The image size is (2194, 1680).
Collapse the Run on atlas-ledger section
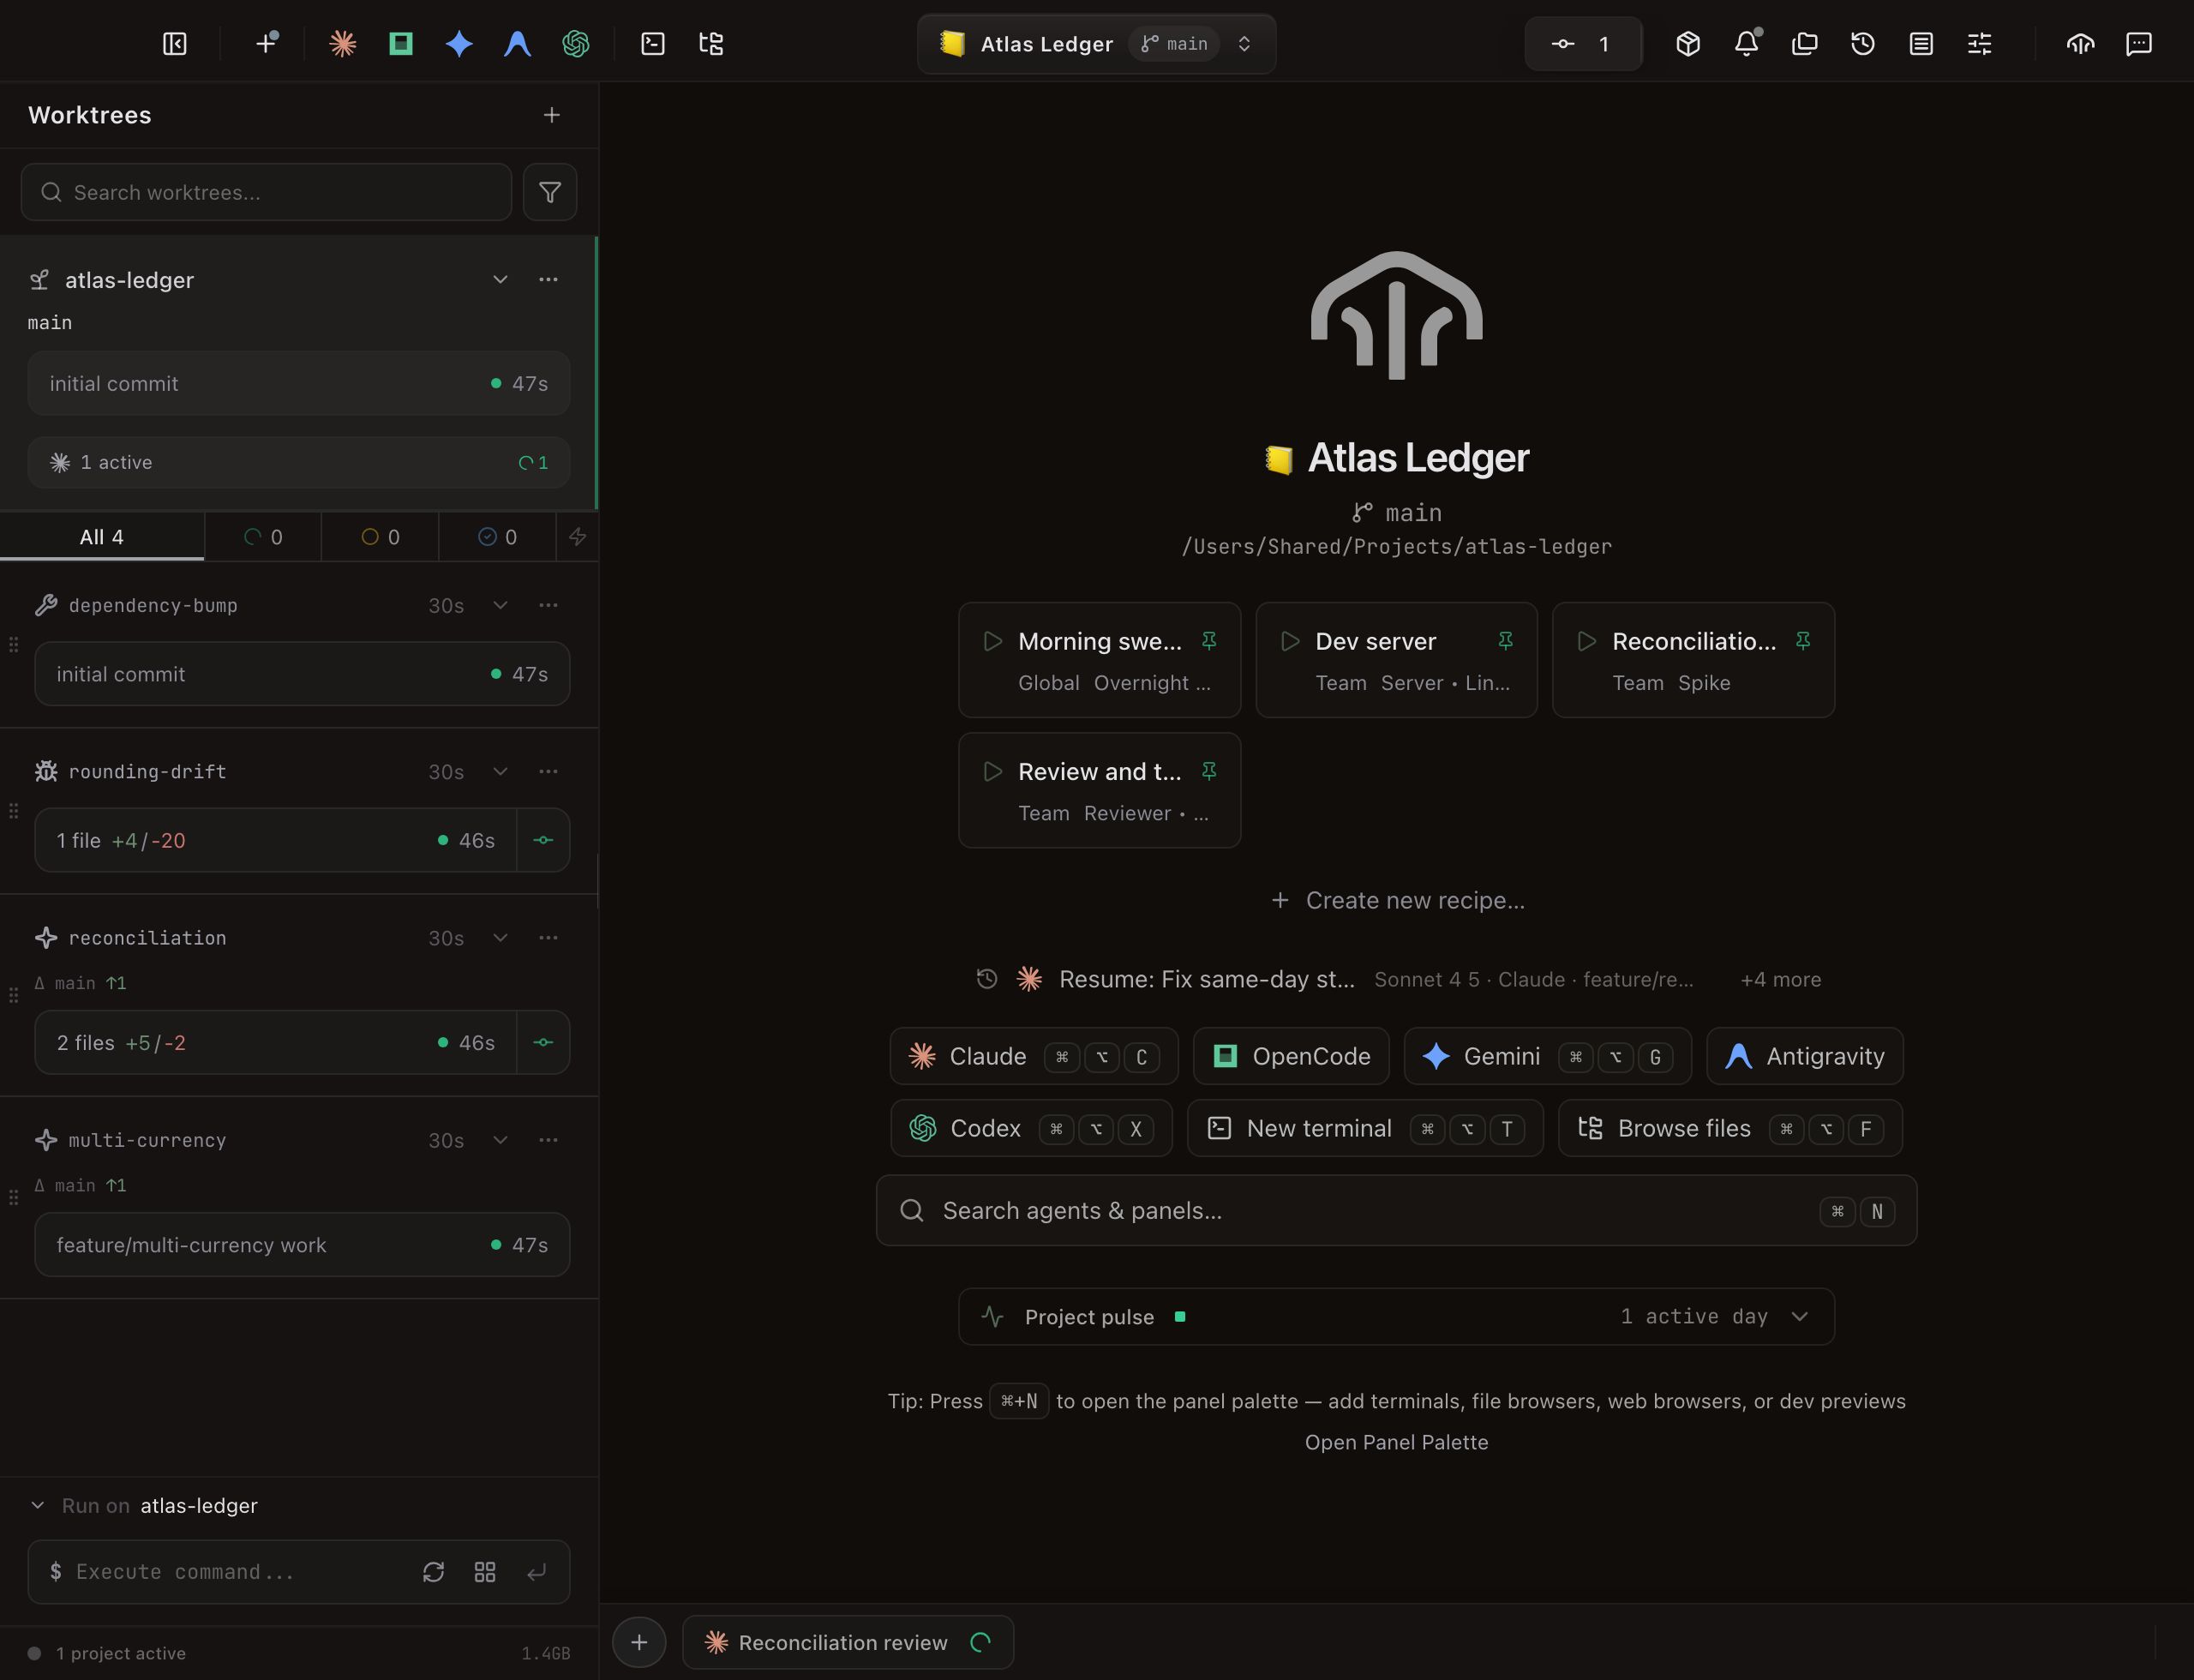tap(38, 1505)
